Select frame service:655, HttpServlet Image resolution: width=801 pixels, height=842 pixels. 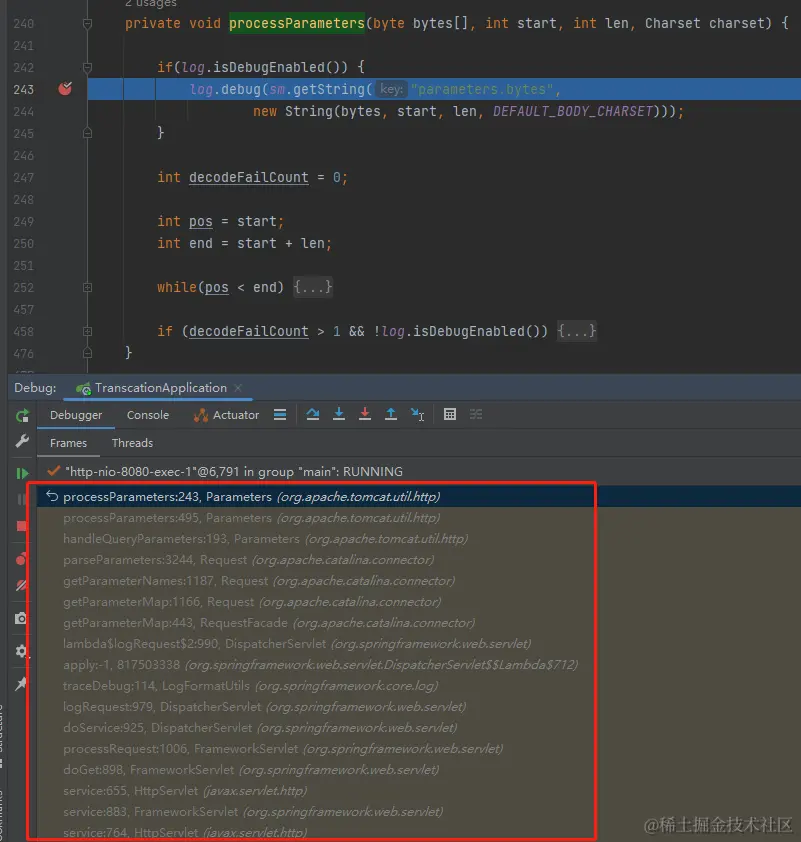[x=419, y=790]
